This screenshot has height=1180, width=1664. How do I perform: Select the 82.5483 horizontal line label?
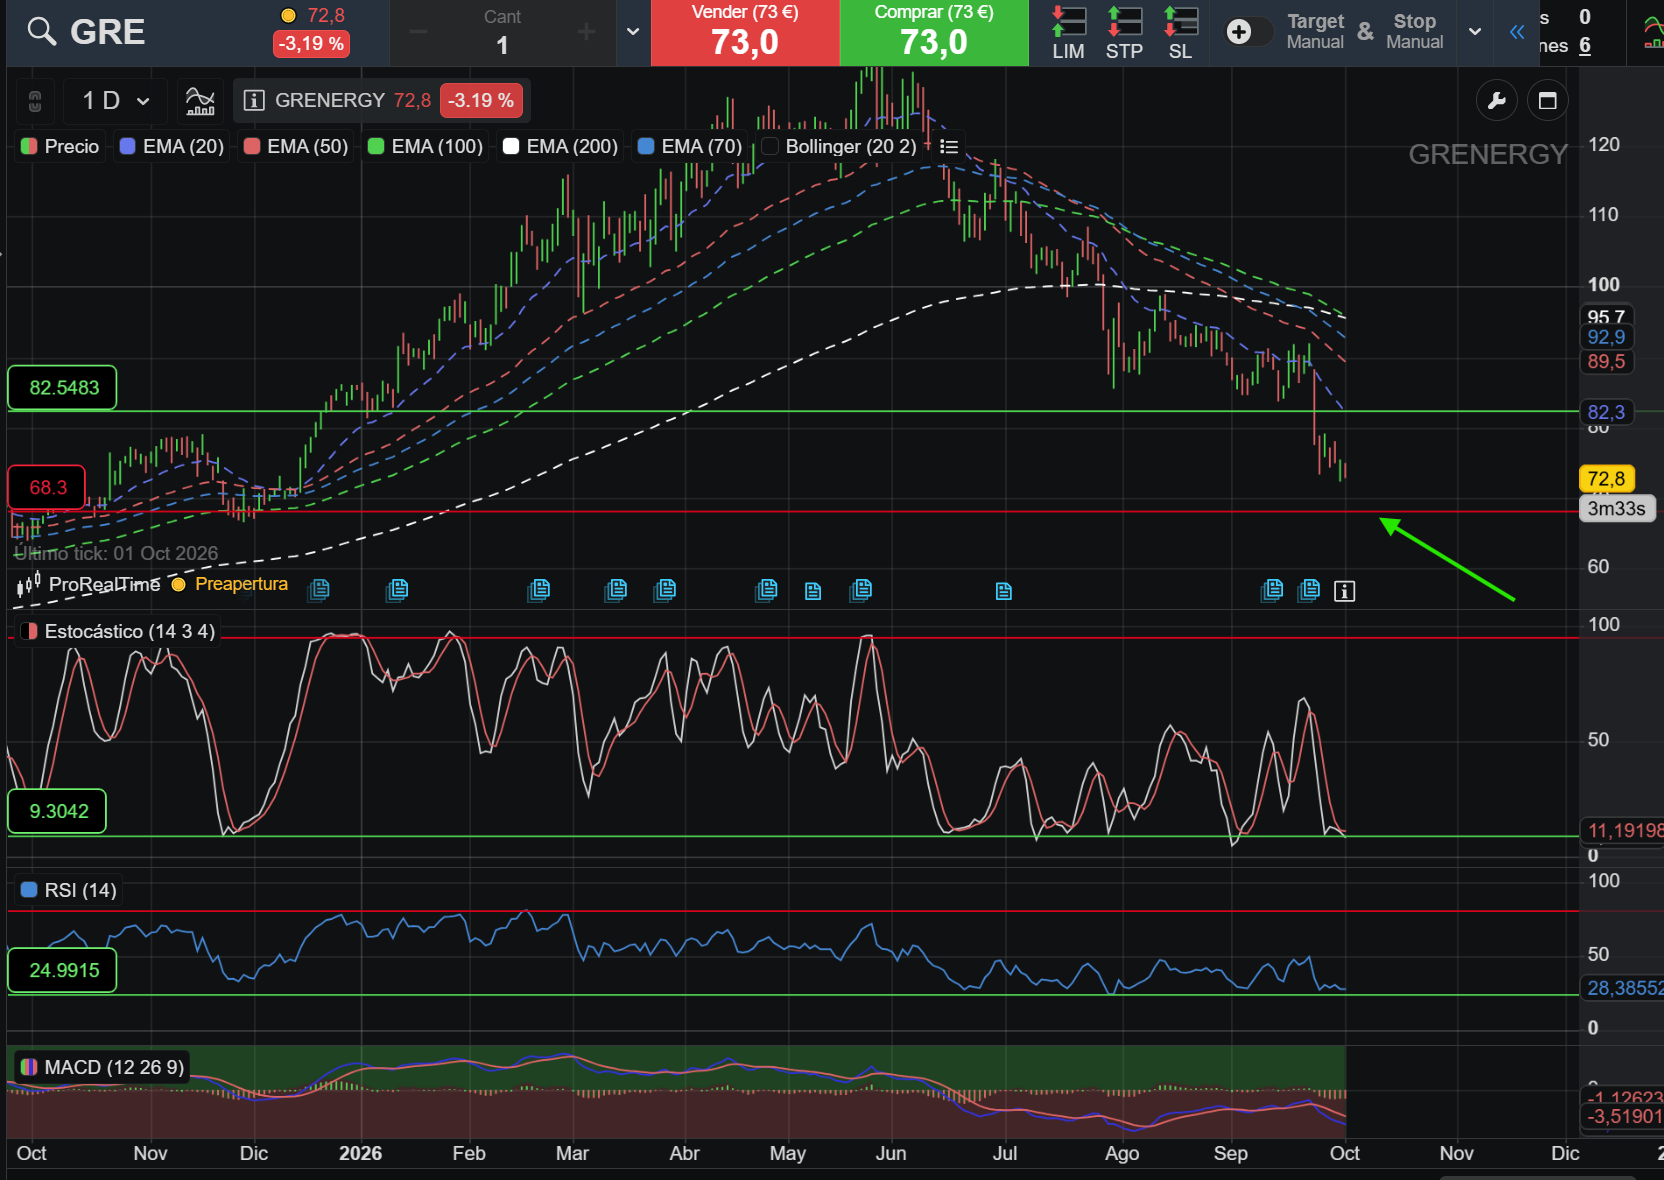(62, 388)
